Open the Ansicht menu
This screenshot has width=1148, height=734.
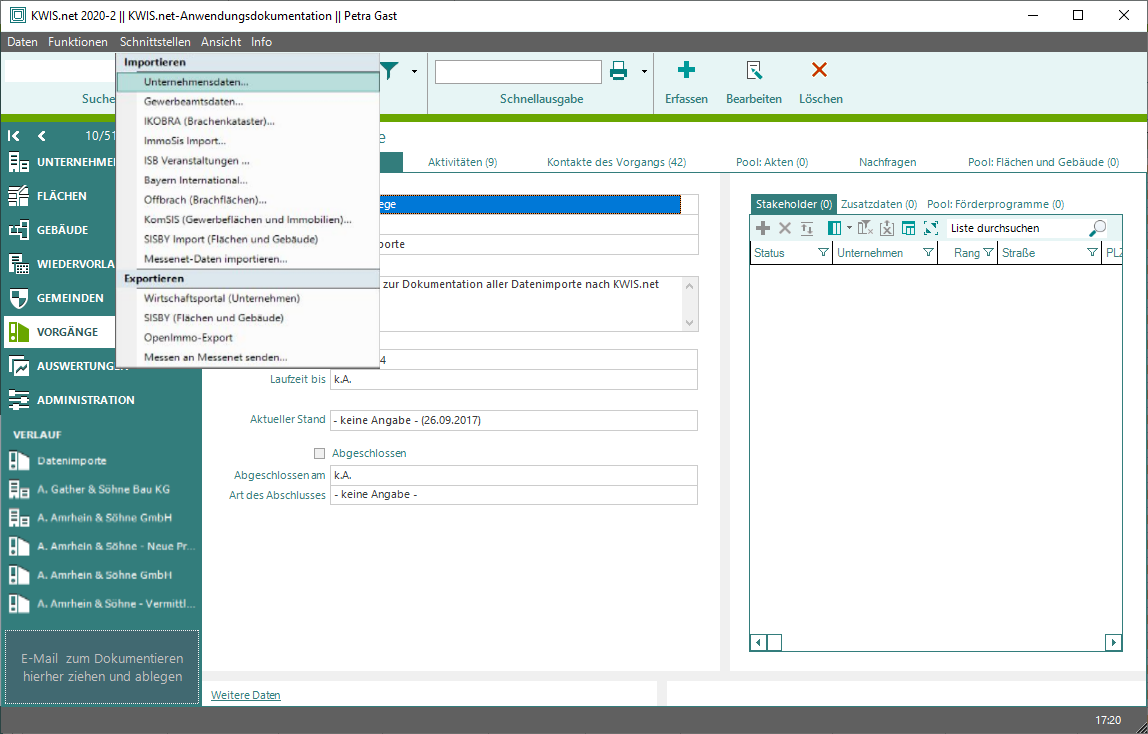click(221, 42)
